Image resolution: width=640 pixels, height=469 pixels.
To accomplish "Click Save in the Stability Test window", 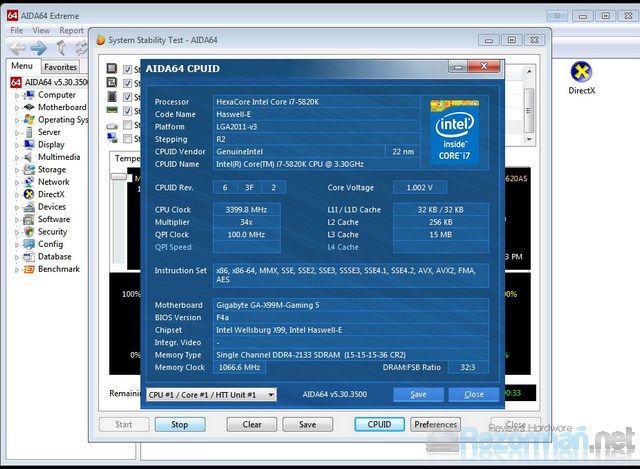I will [308, 425].
